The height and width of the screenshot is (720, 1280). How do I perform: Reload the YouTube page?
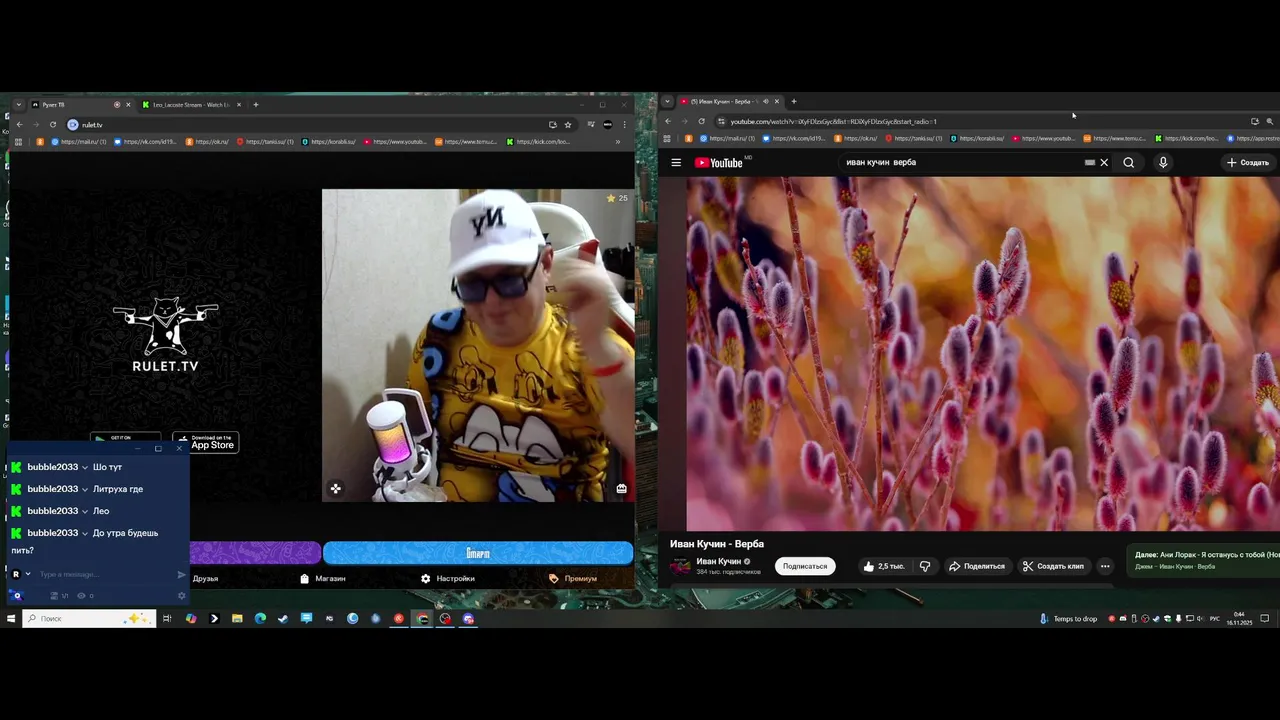(x=701, y=121)
